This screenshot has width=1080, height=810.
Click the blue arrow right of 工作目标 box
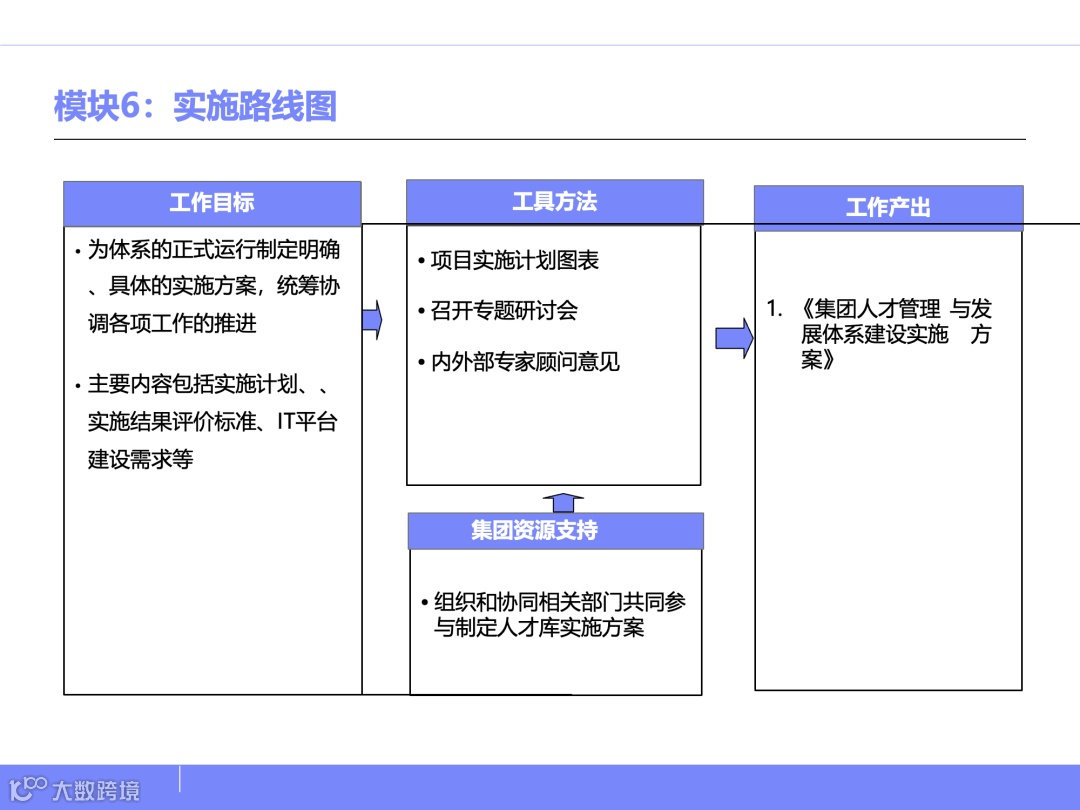tap(372, 320)
